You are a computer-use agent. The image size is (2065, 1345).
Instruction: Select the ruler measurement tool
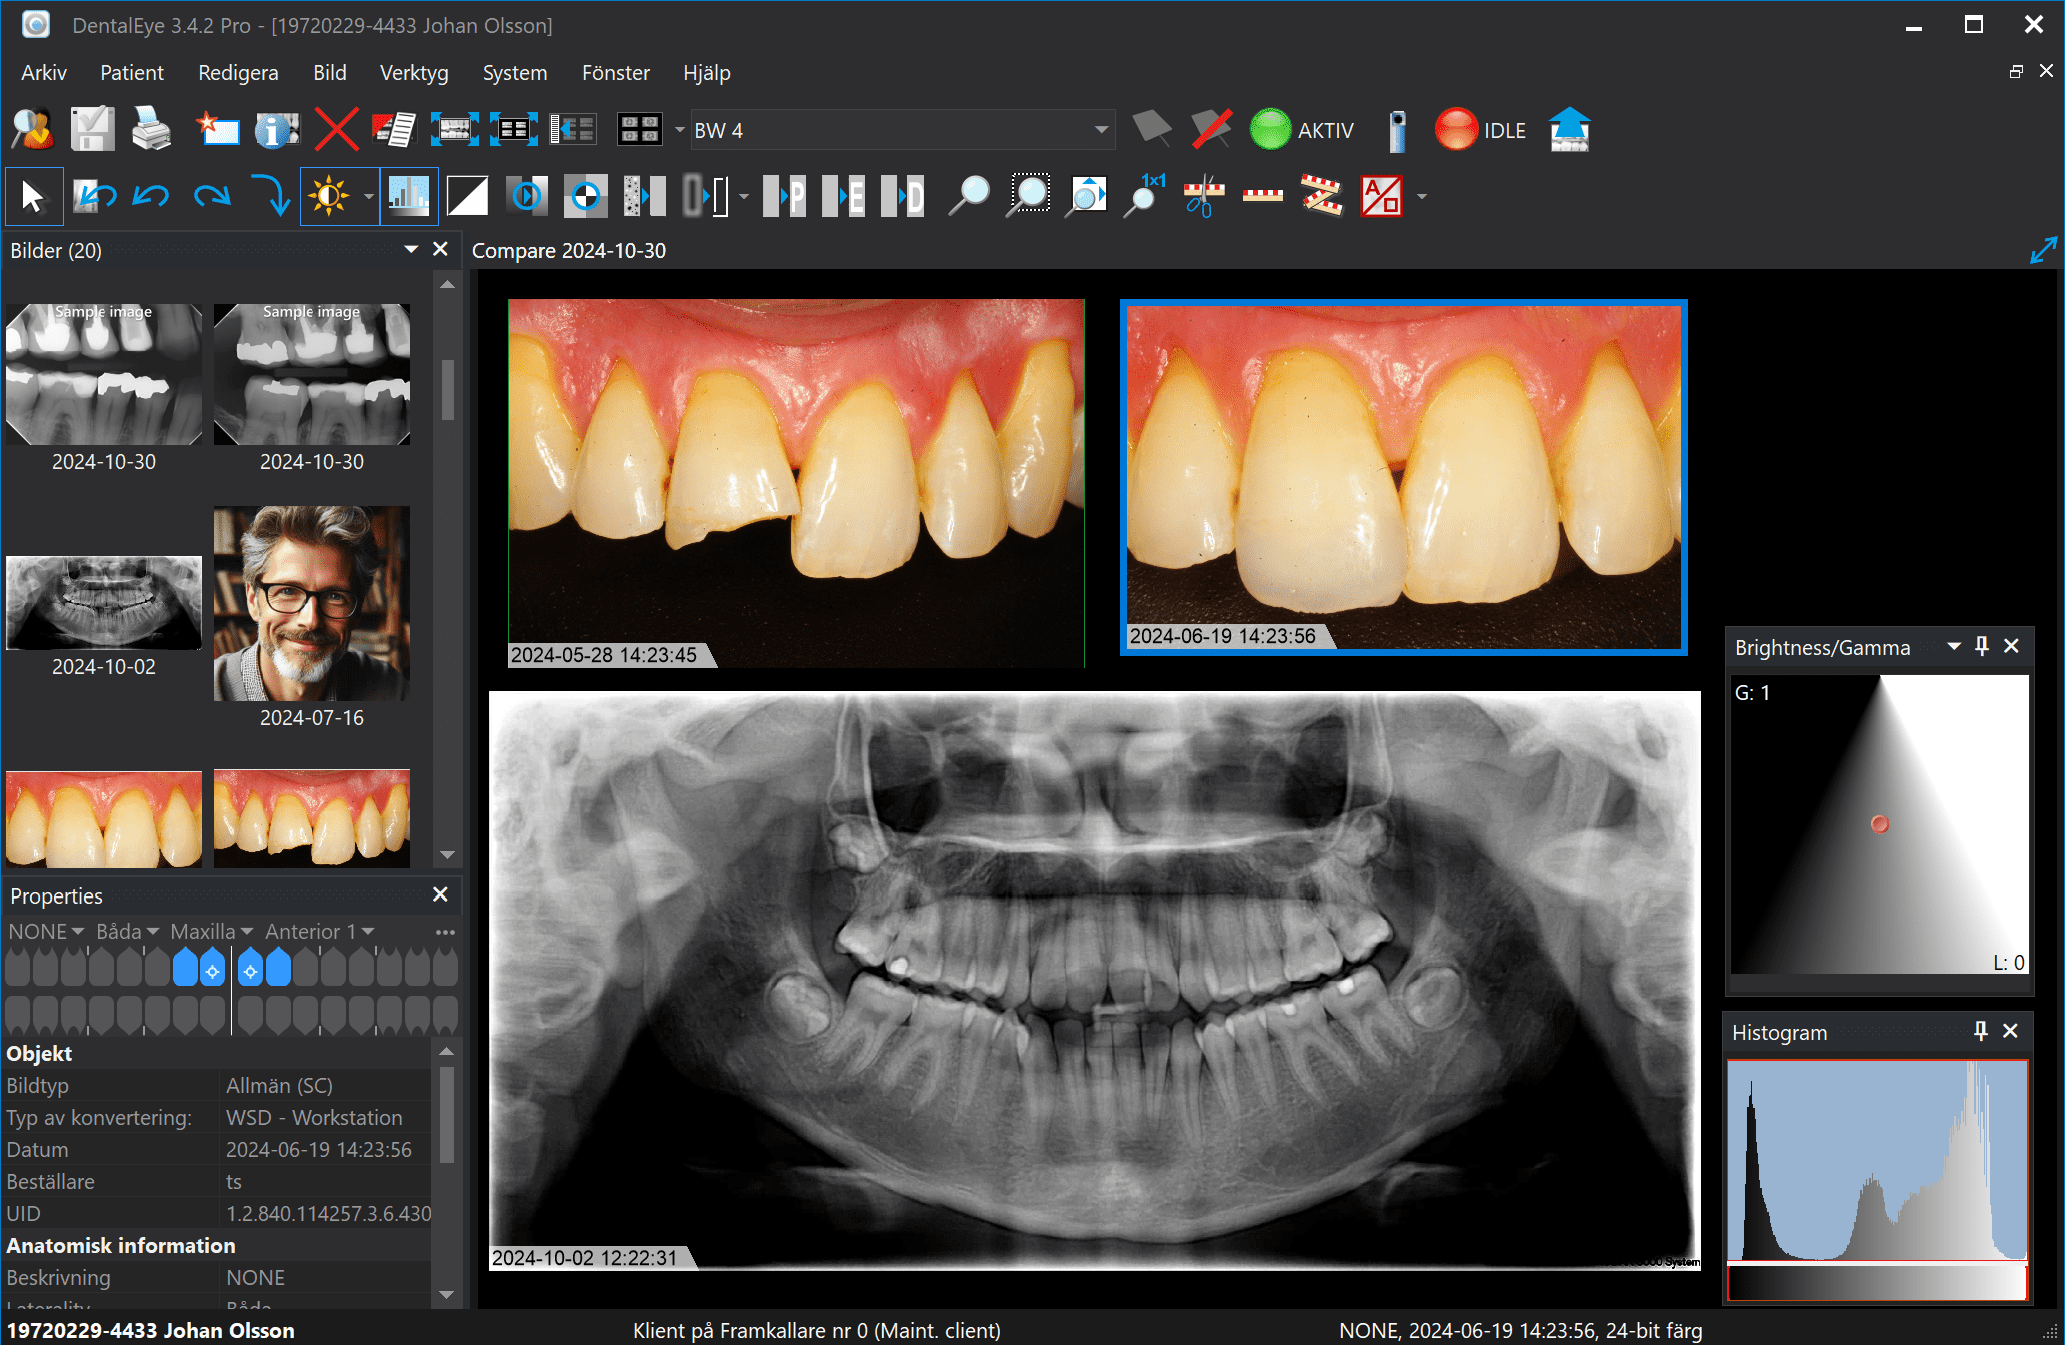(1262, 196)
